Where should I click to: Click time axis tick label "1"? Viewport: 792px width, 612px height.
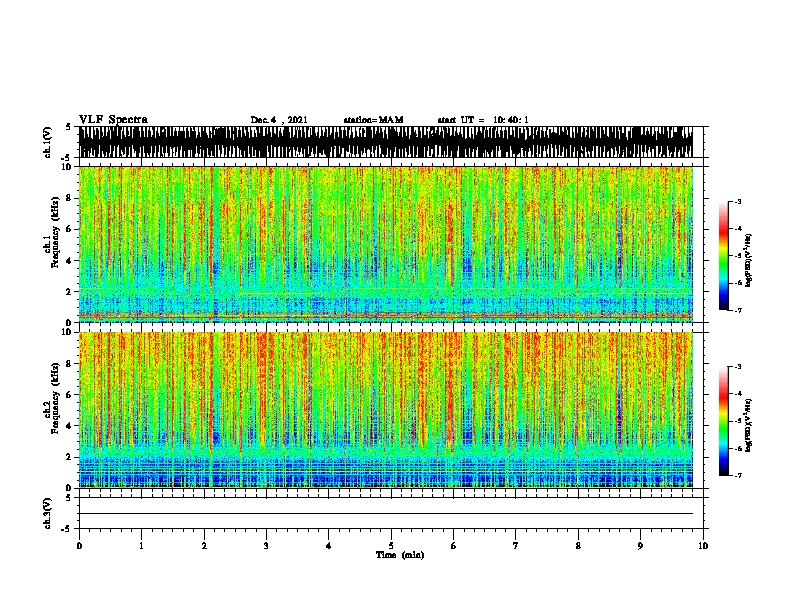coord(141,546)
